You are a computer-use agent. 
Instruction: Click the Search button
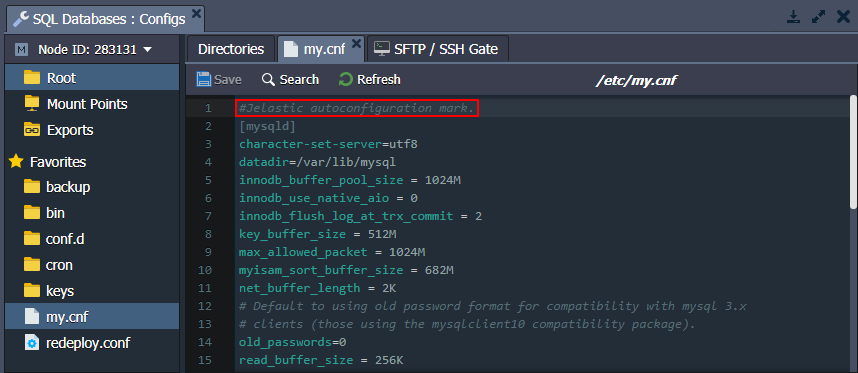tap(290, 80)
